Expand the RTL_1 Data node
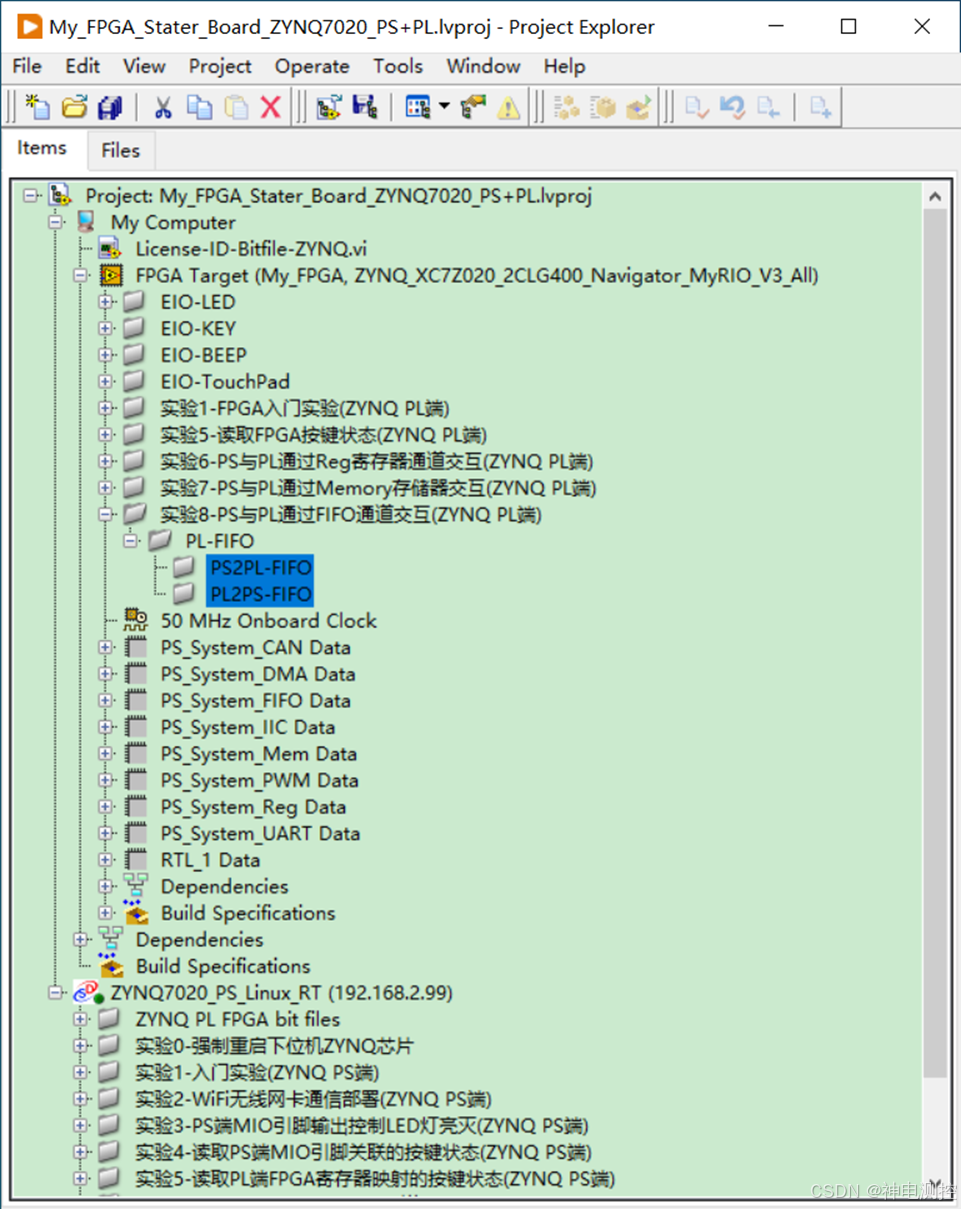Viewport: 961px width, 1209px height. tap(106, 860)
